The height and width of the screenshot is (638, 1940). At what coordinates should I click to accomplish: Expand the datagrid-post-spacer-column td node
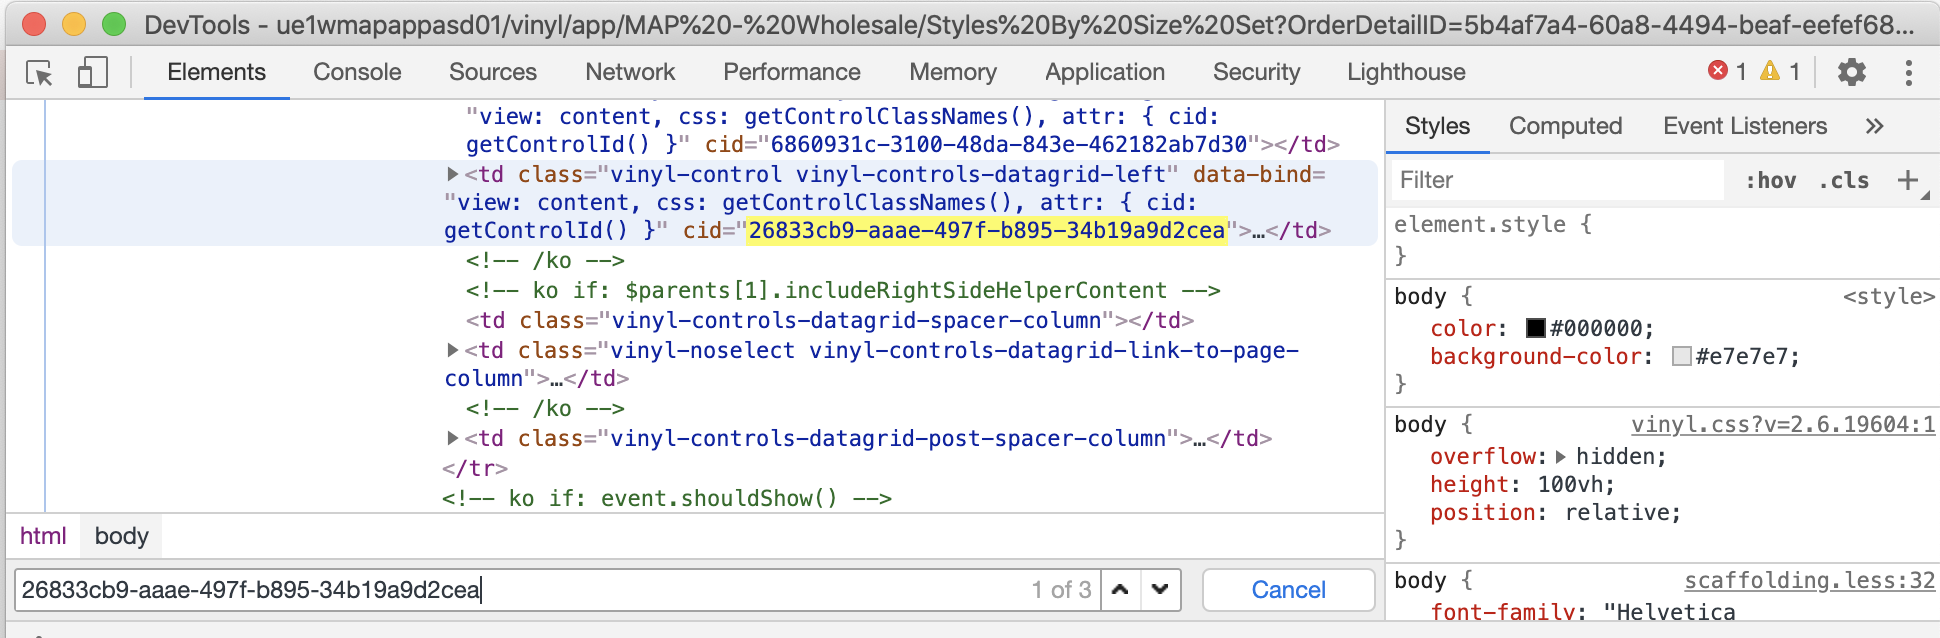coord(453,439)
